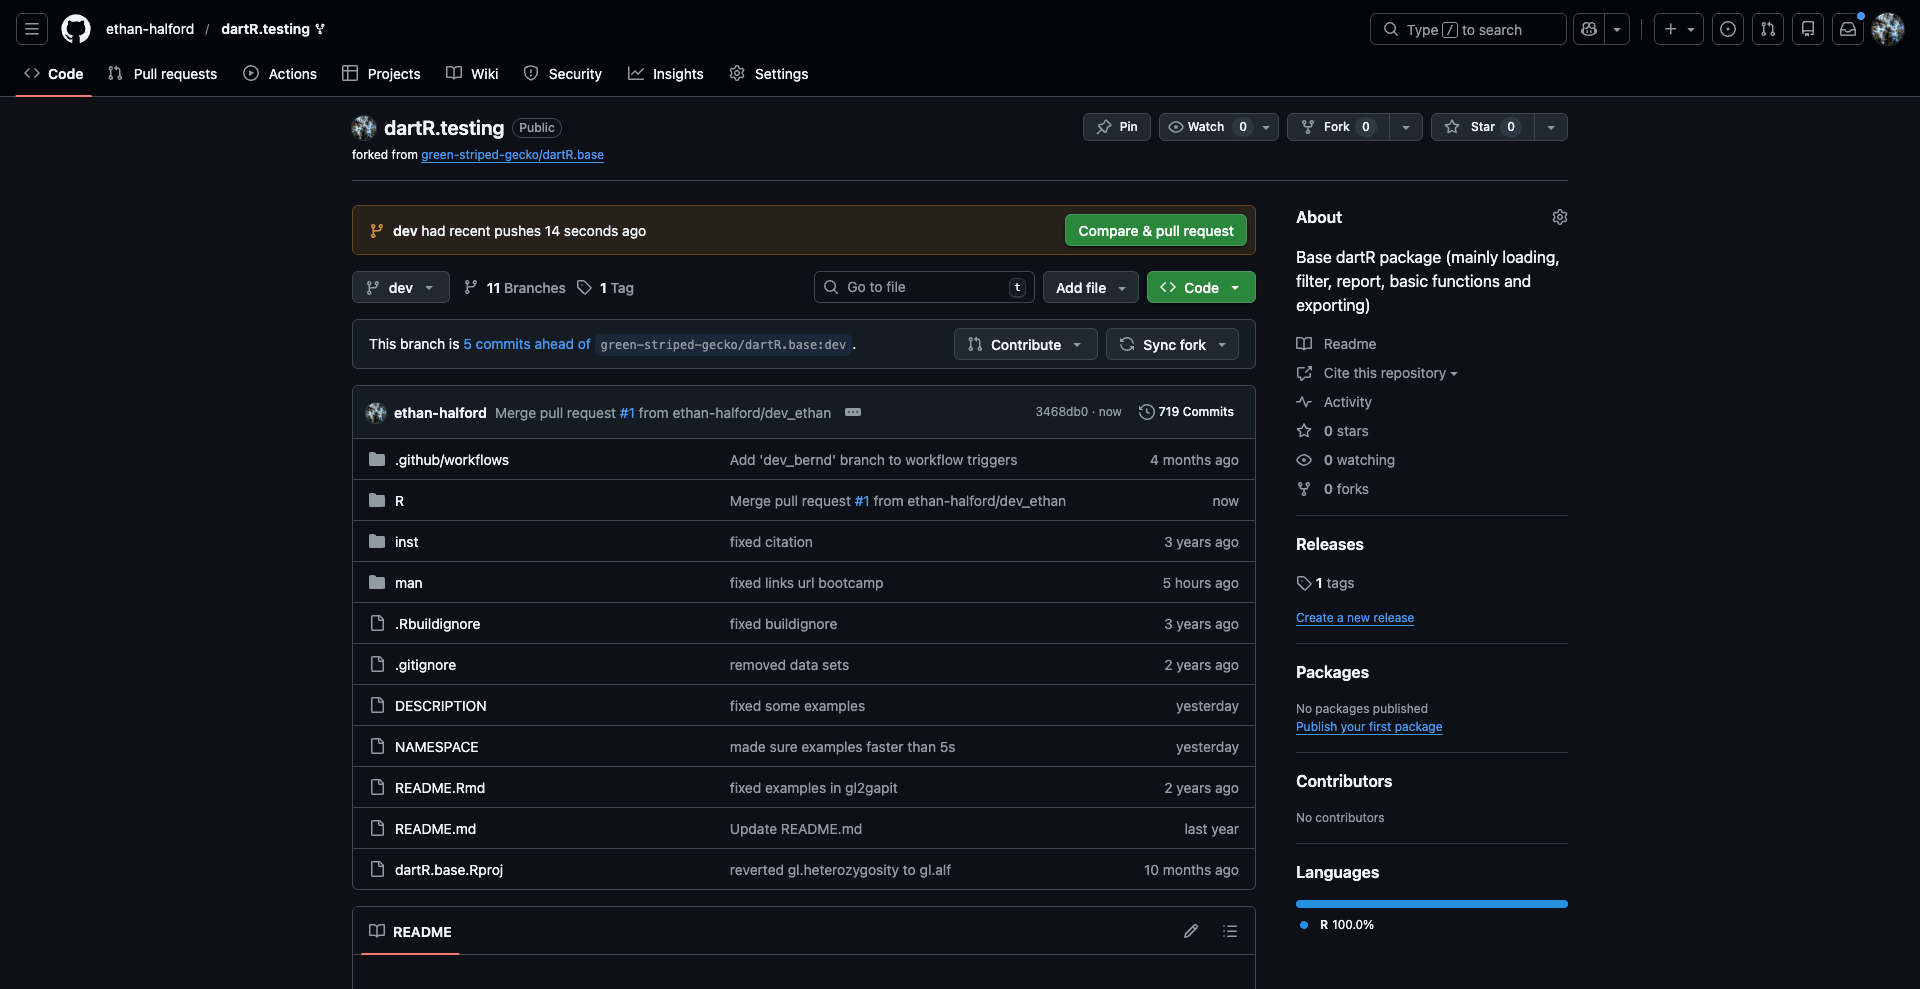Open the README outline list icon
The height and width of the screenshot is (989, 1920).
[x=1230, y=931]
